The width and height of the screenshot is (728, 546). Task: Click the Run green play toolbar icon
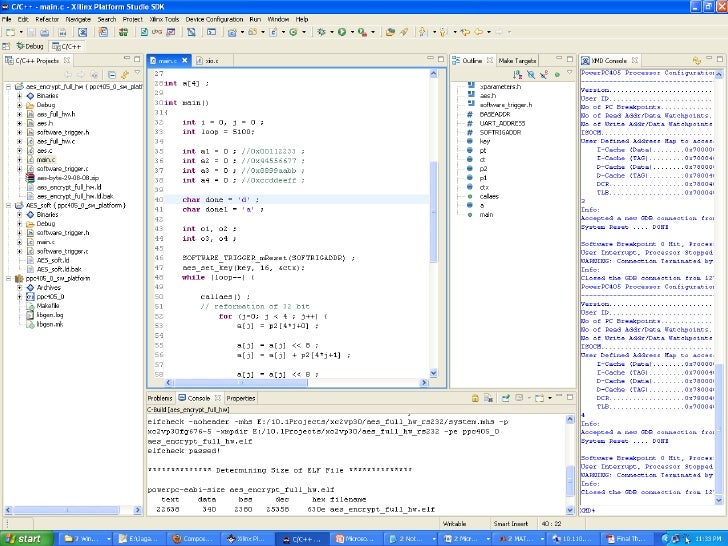[x=342, y=32]
